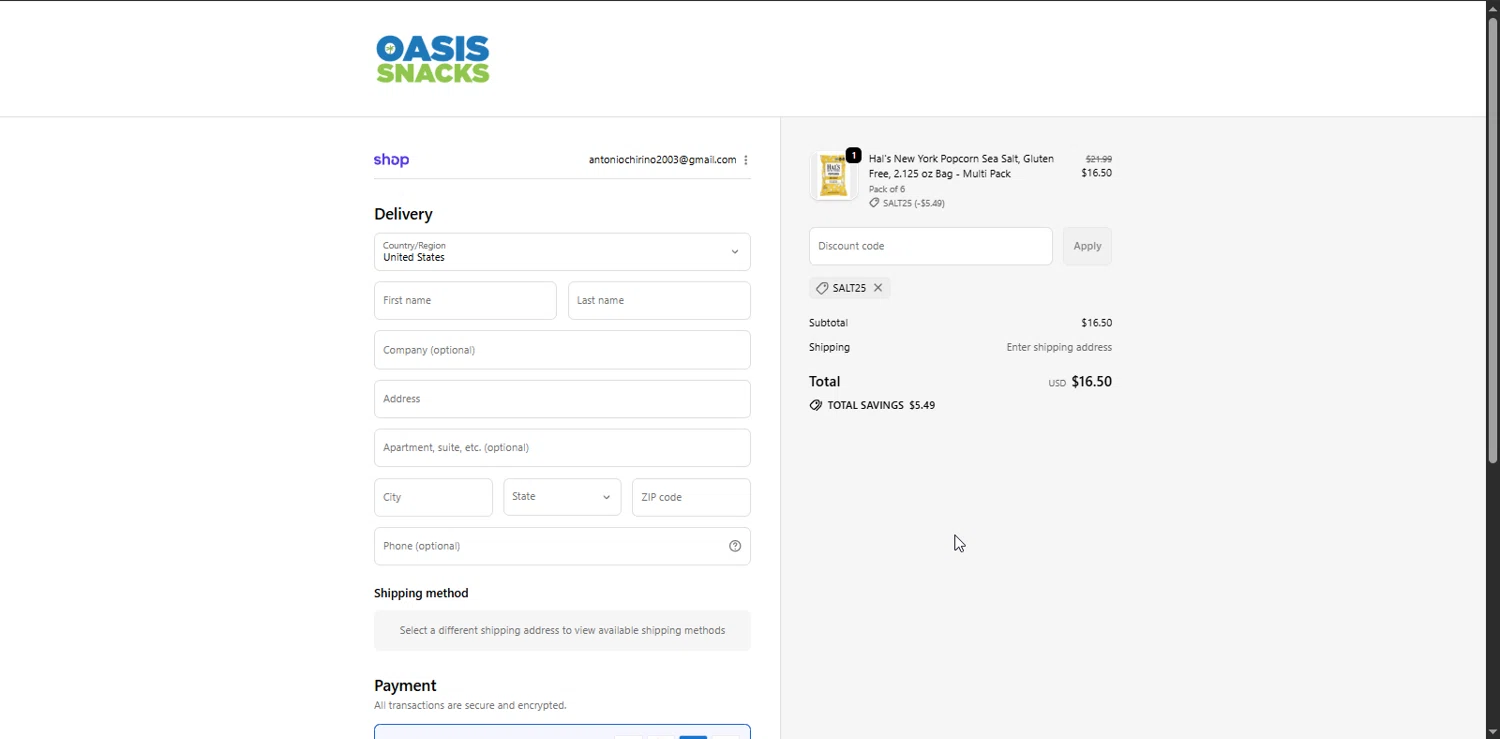Click the TOTAL SAVINGS $5.49 text
Viewport: 1500px width, 739px height.
point(881,406)
